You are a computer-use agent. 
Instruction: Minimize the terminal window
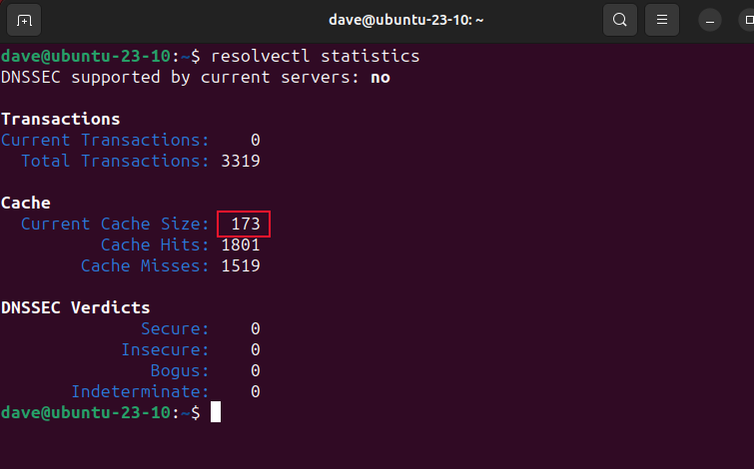click(x=710, y=20)
